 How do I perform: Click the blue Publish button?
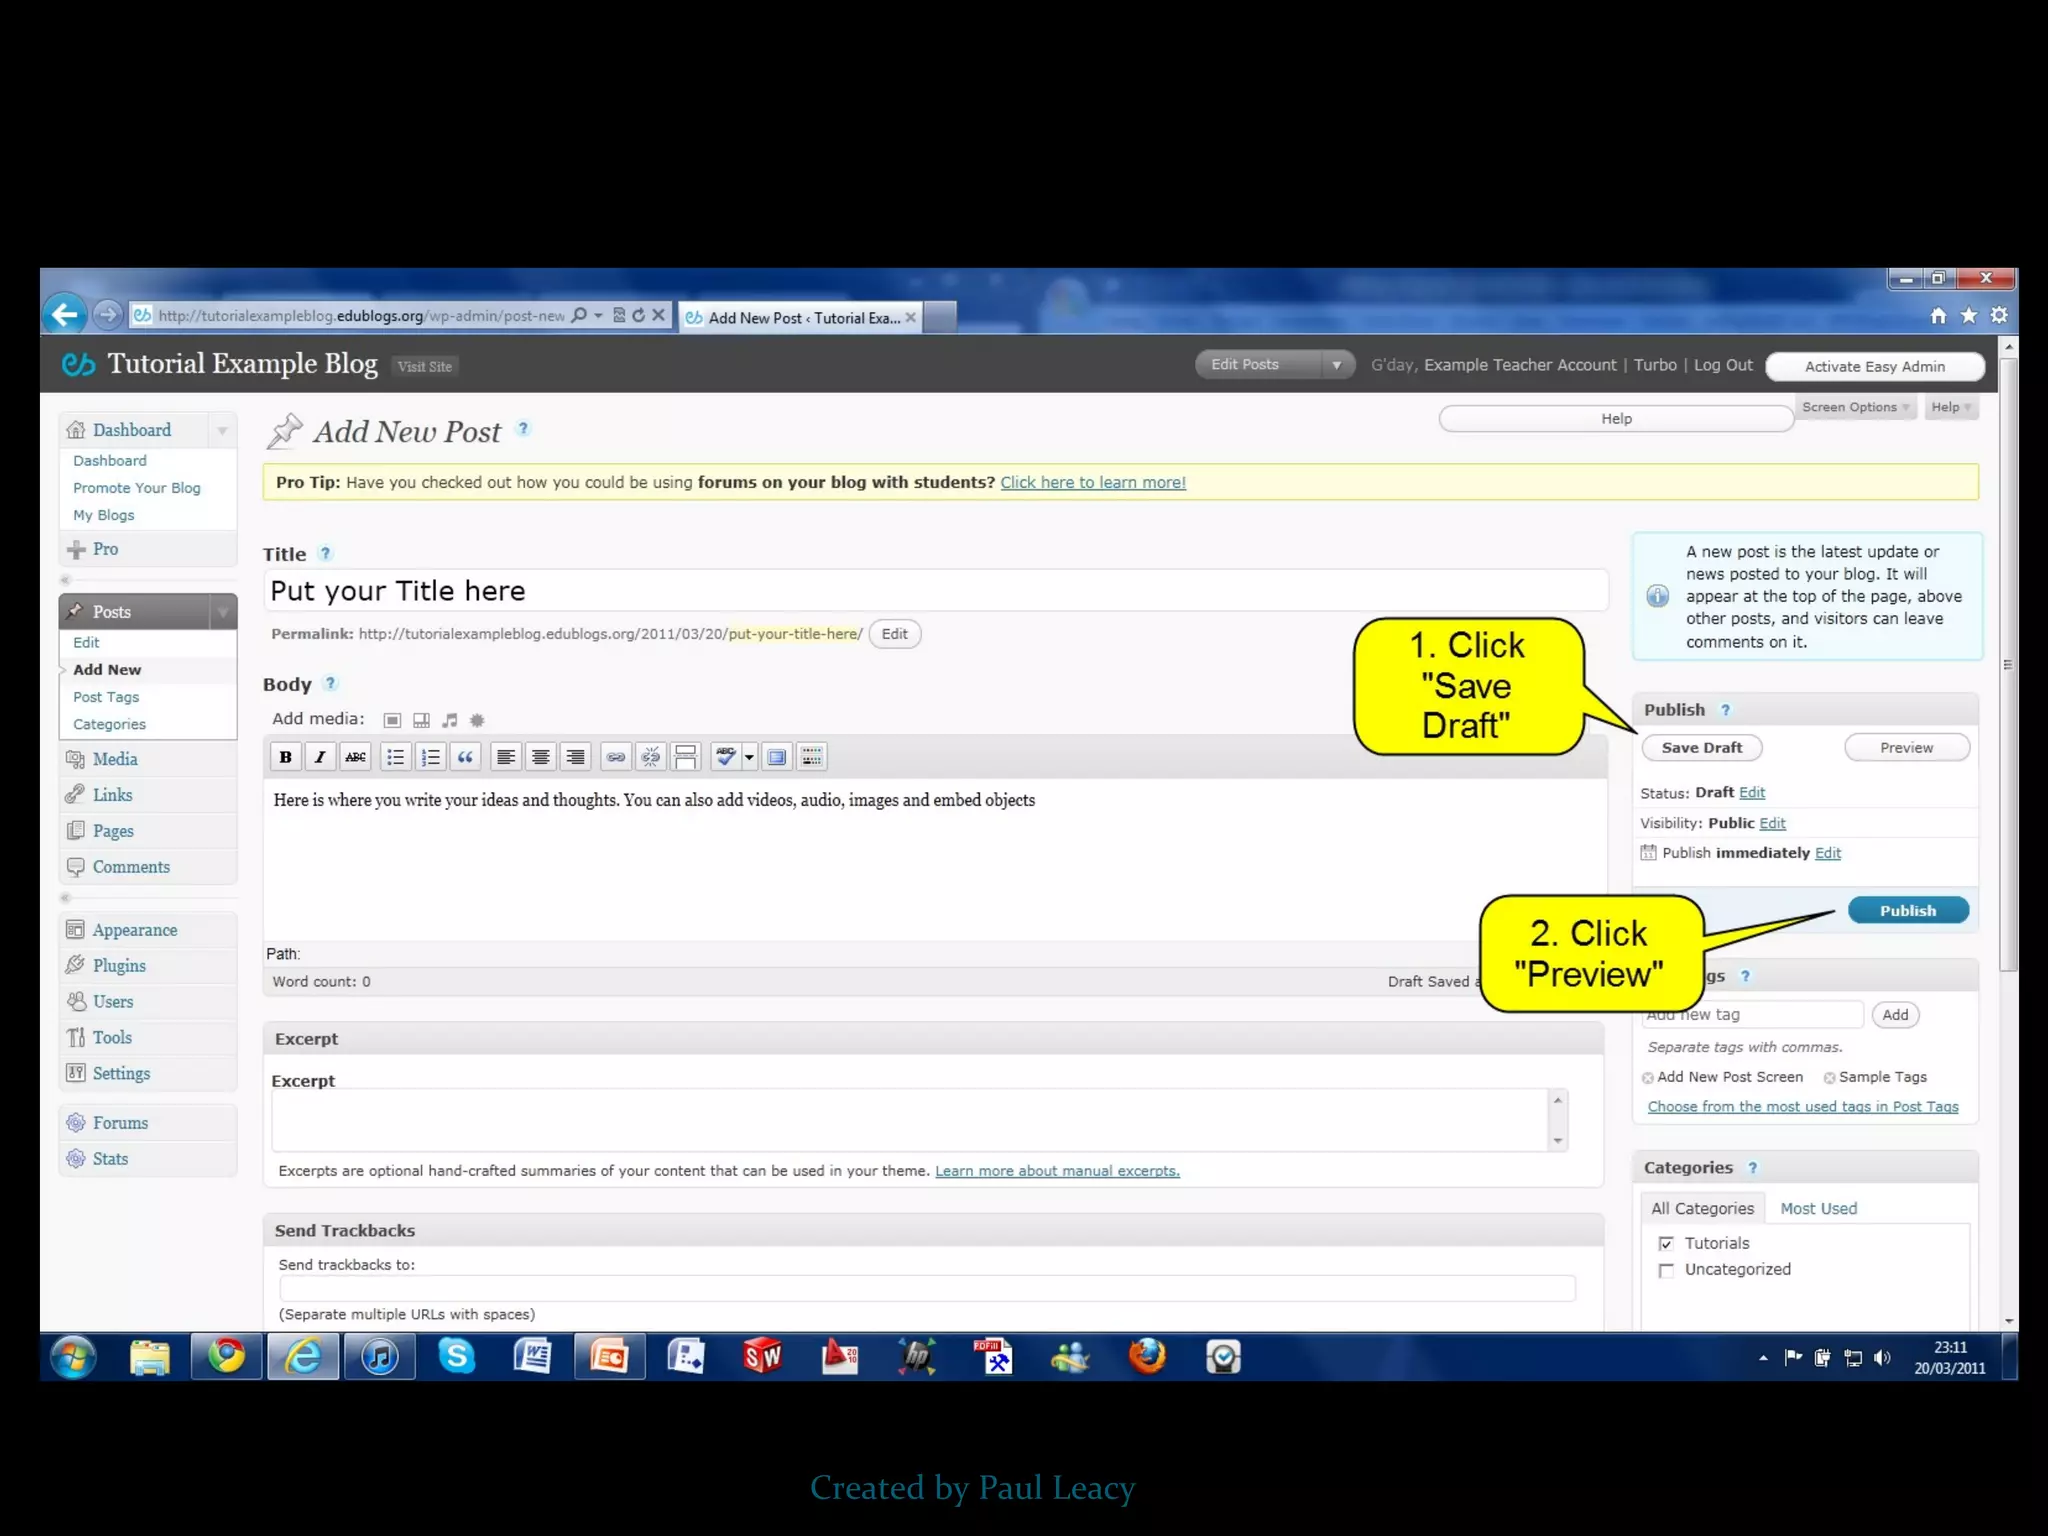point(1907,910)
